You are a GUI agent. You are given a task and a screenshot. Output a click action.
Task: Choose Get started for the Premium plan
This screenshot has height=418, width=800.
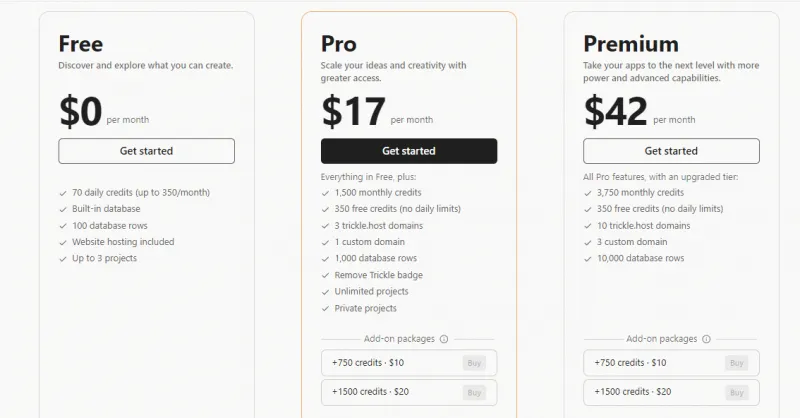click(671, 151)
